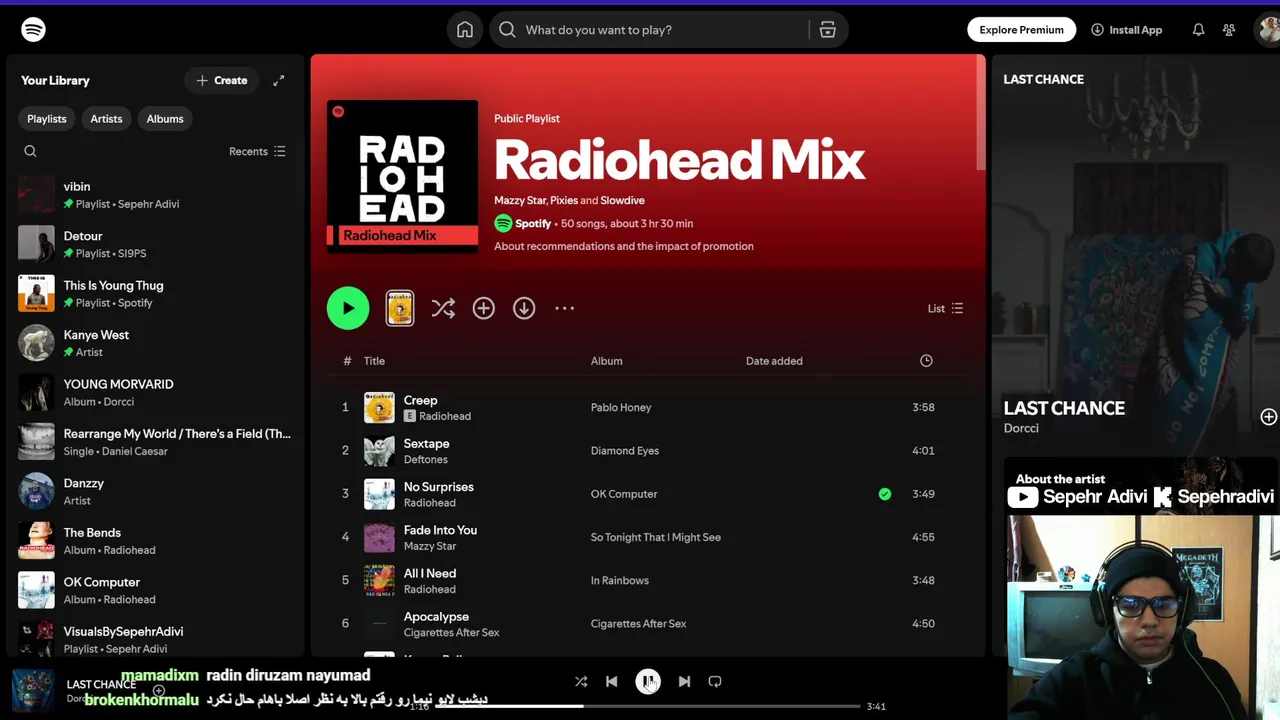Expand Your Library to full view
This screenshot has width=1280, height=720.
click(x=279, y=80)
